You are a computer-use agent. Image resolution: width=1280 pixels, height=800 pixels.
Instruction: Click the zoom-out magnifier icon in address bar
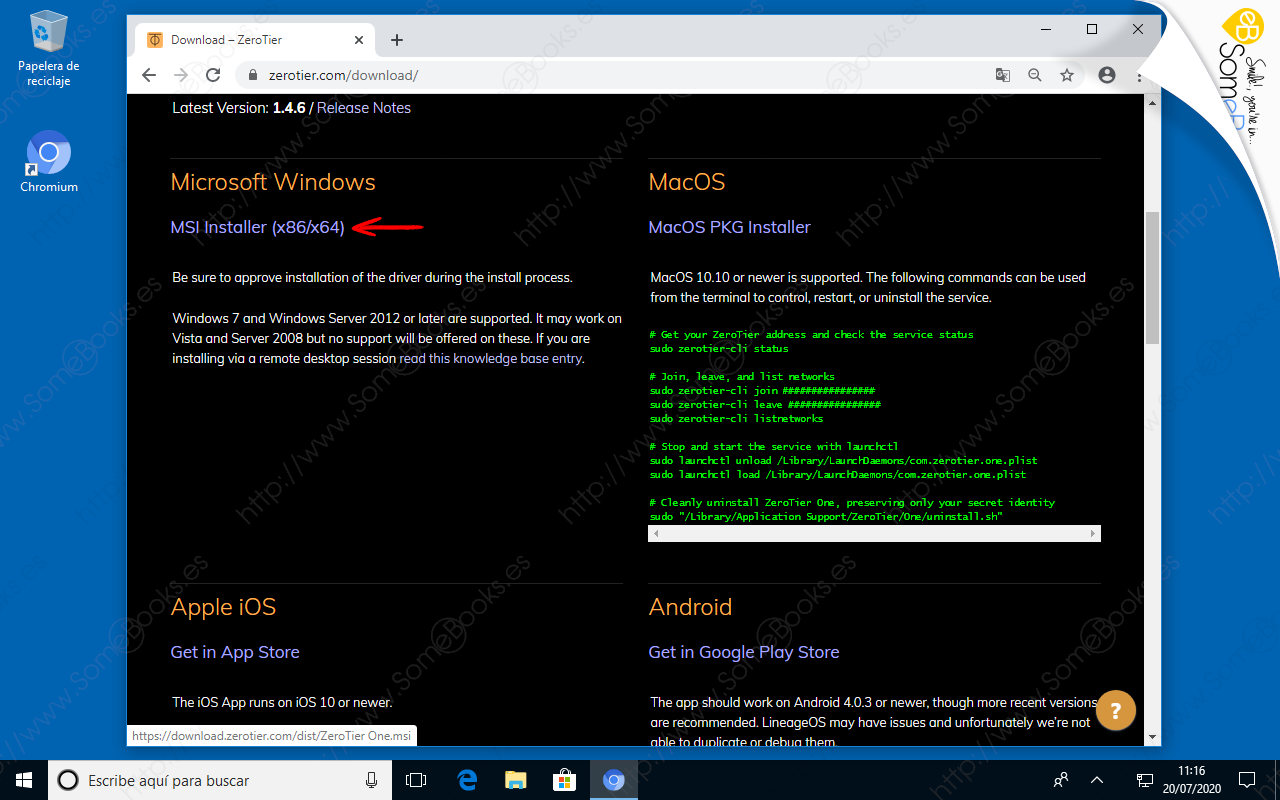point(1035,74)
